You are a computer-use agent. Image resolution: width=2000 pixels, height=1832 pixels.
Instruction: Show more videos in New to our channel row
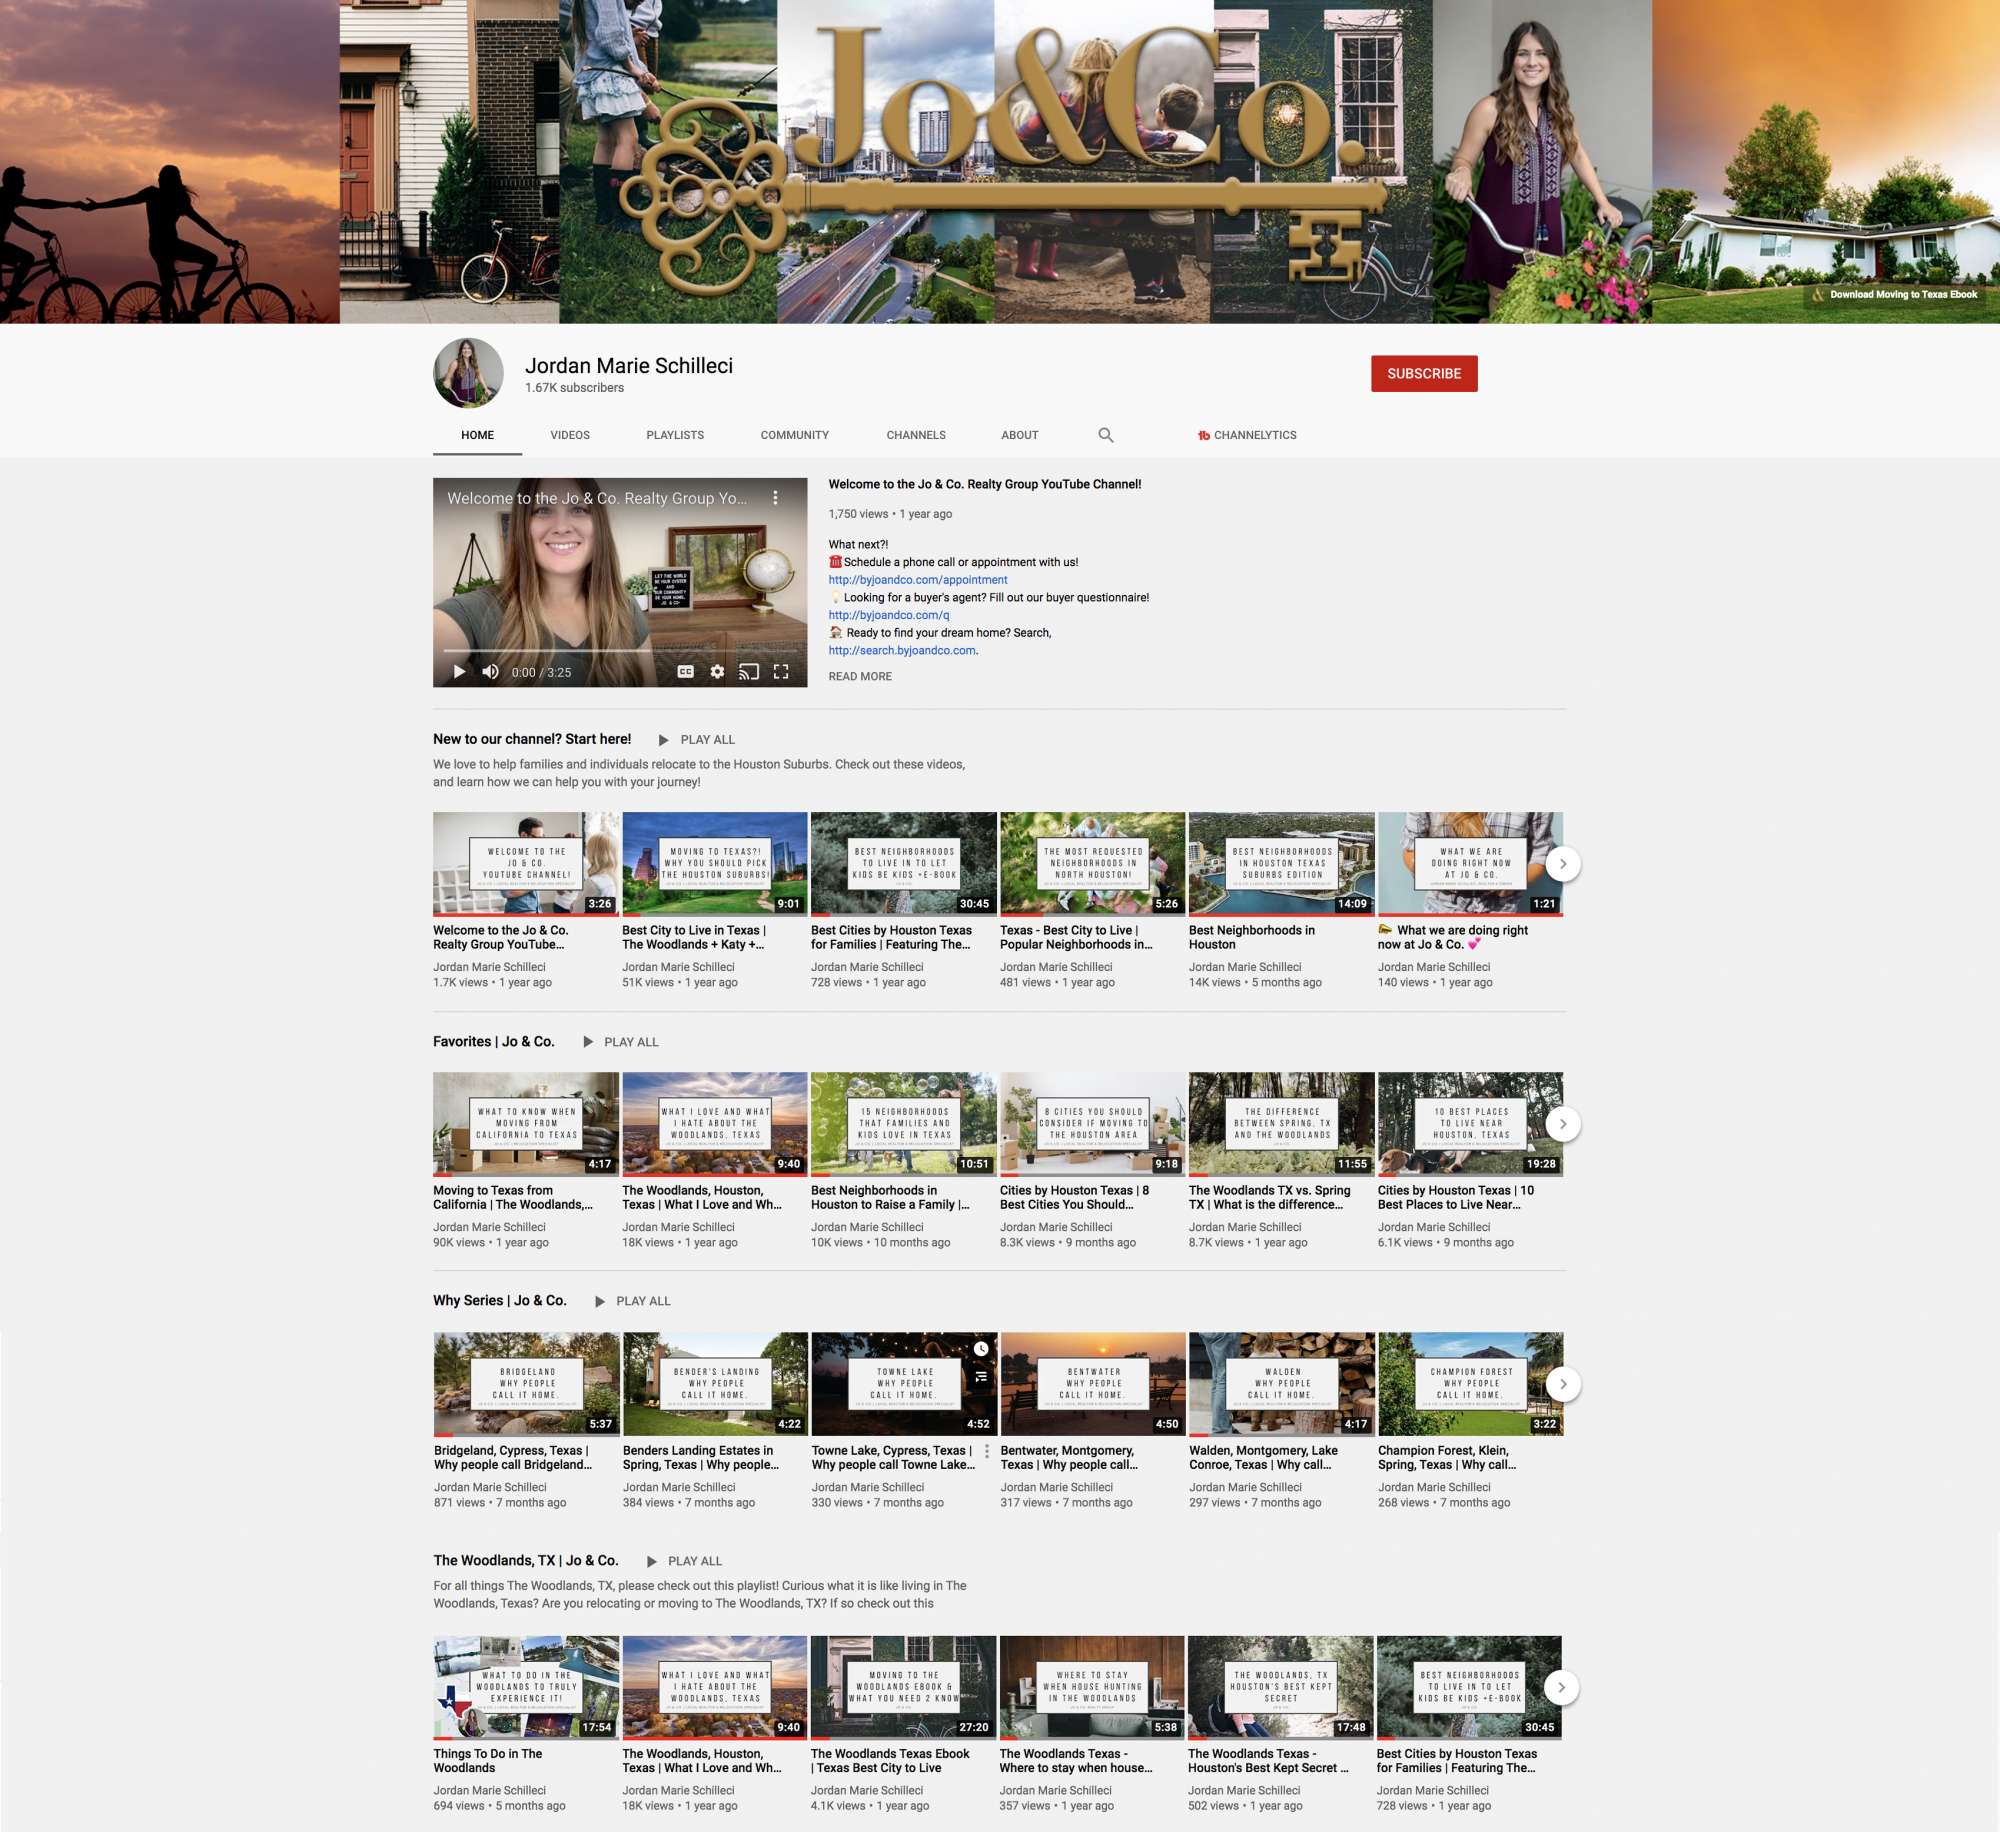tap(1563, 864)
